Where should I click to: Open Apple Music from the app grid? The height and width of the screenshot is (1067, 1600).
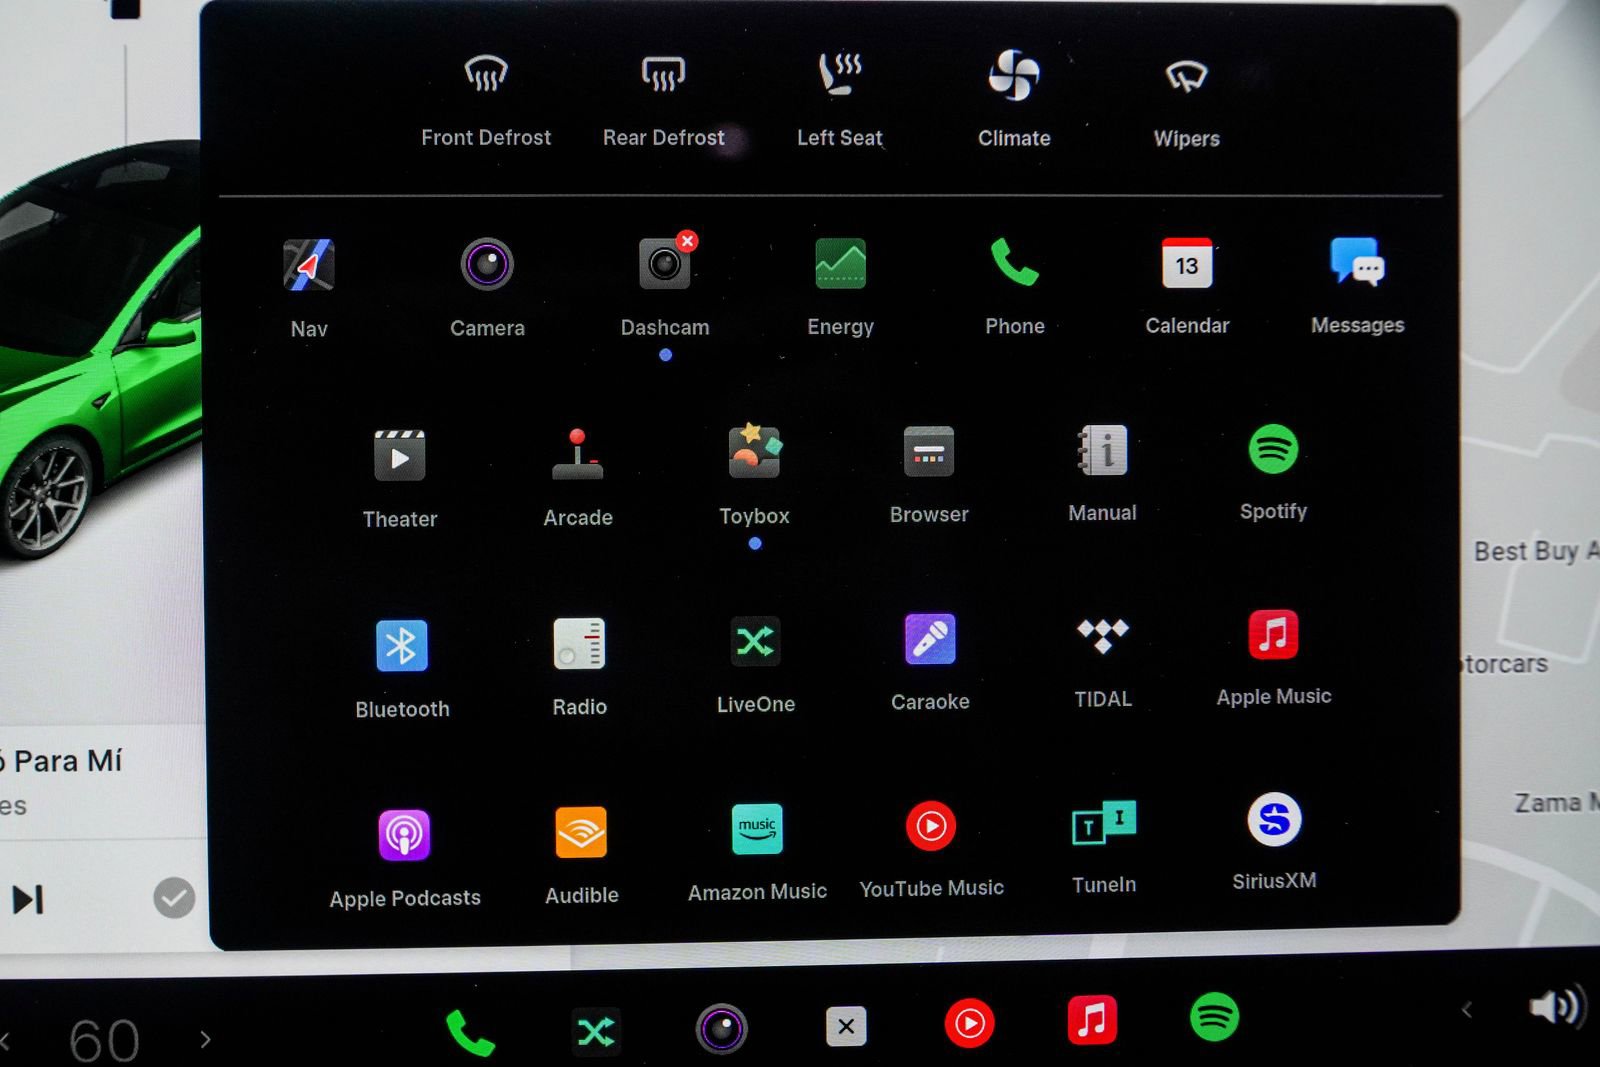1274,658
